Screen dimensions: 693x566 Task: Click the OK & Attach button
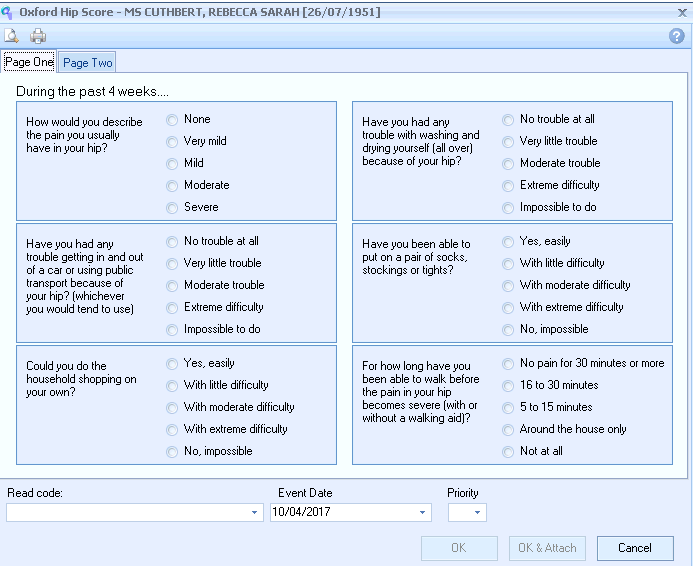(547, 548)
